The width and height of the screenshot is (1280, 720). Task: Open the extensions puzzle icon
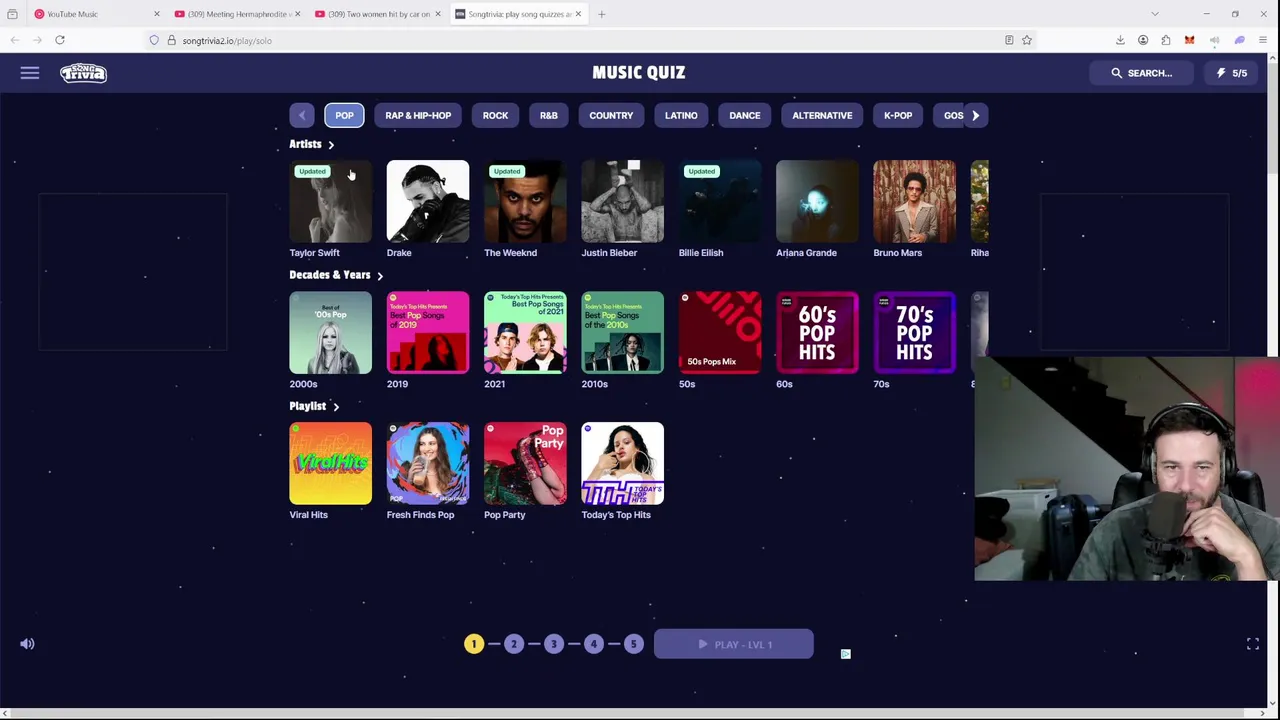(x=1166, y=40)
